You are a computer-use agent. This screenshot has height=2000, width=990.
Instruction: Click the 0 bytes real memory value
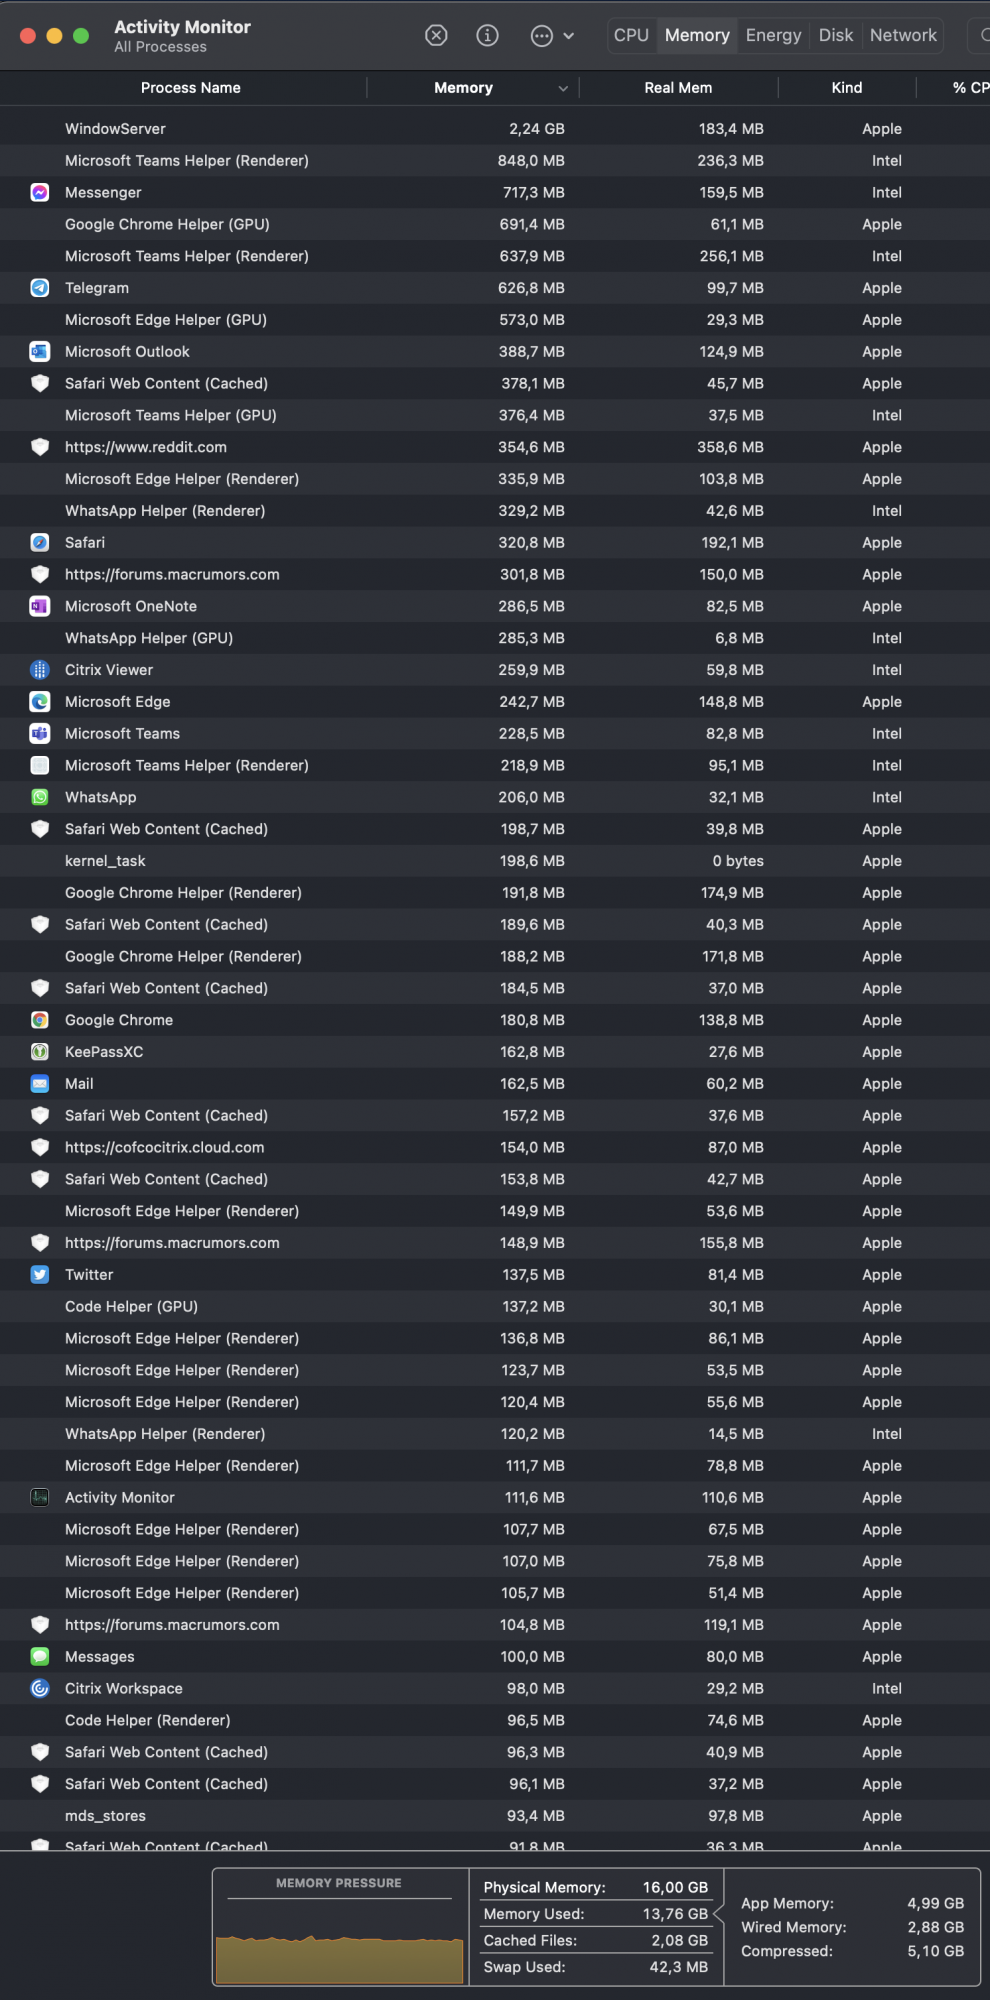tap(738, 861)
